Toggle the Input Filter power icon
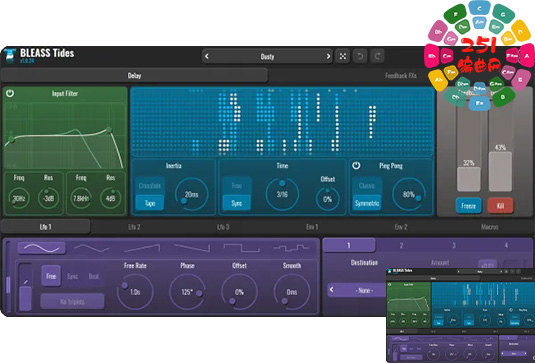The width and height of the screenshot is (535, 363). pyautogui.click(x=10, y=93)
